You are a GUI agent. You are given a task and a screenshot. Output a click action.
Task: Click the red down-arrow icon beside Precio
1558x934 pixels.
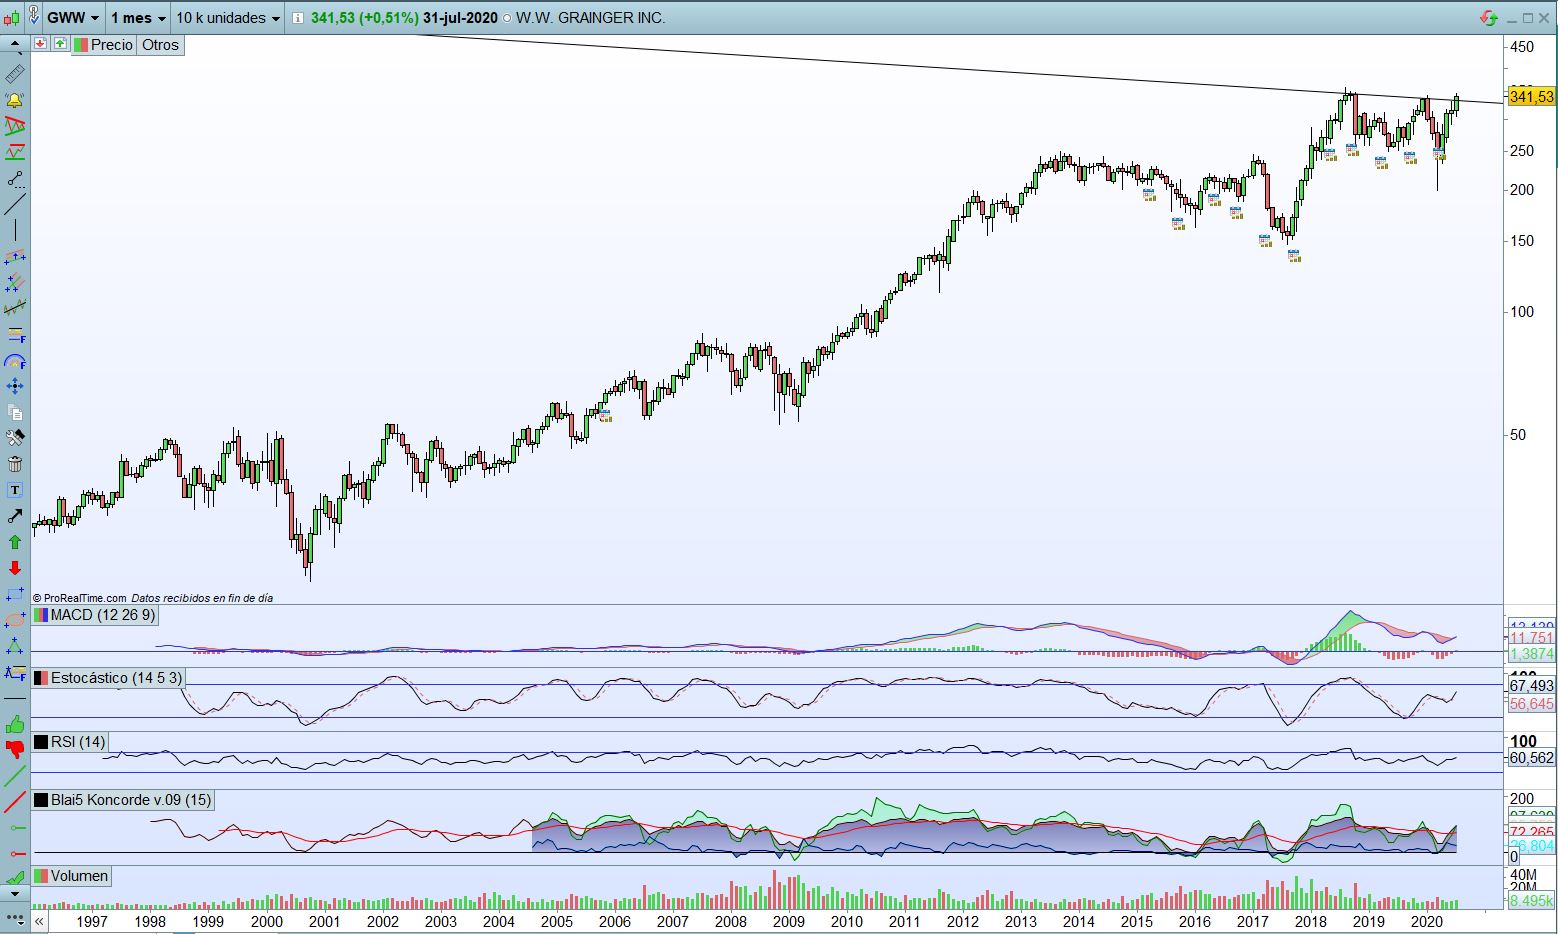(x=41, y=44)
